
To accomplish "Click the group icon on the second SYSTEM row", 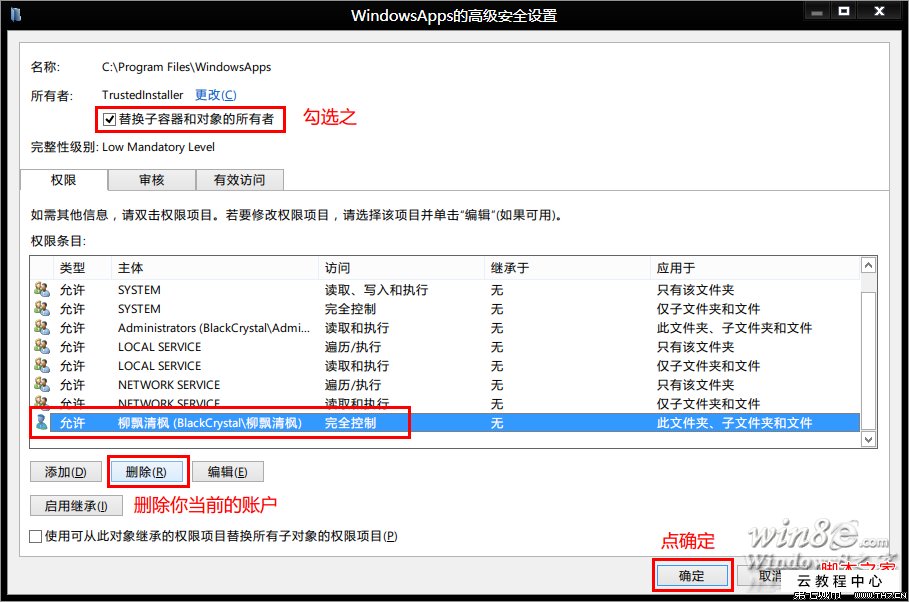I will point(41,309).
